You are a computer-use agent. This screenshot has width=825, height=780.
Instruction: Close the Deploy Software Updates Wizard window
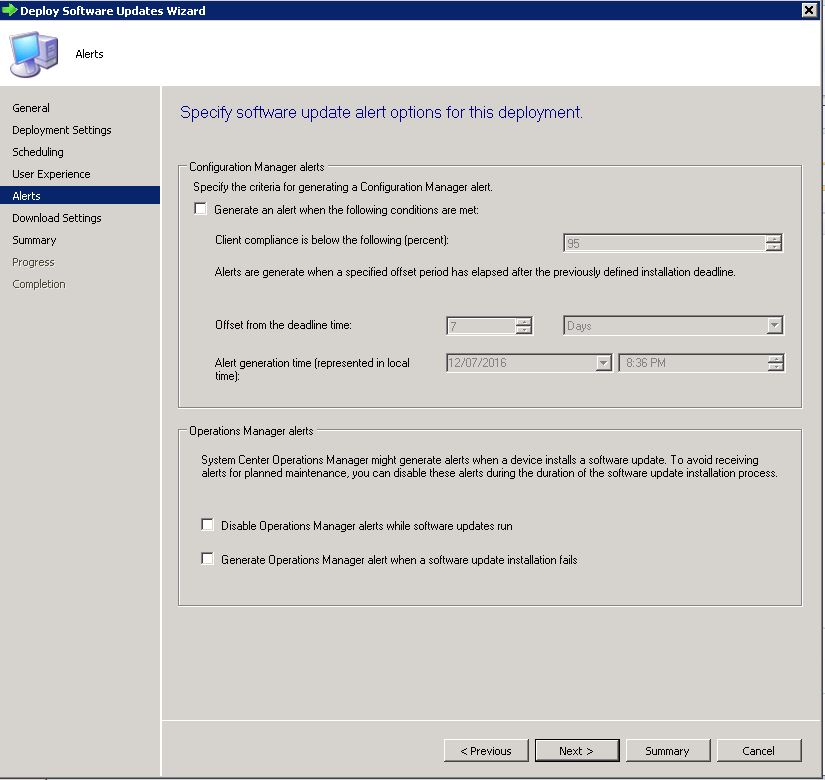[809, 10]
